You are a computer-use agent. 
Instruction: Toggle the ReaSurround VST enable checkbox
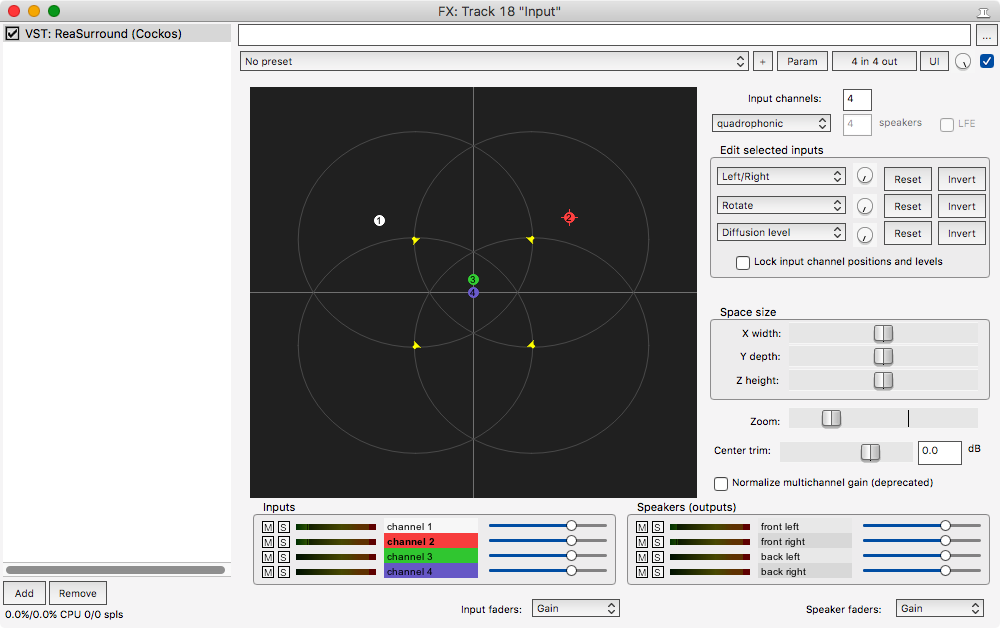click(x=12, y=34)
